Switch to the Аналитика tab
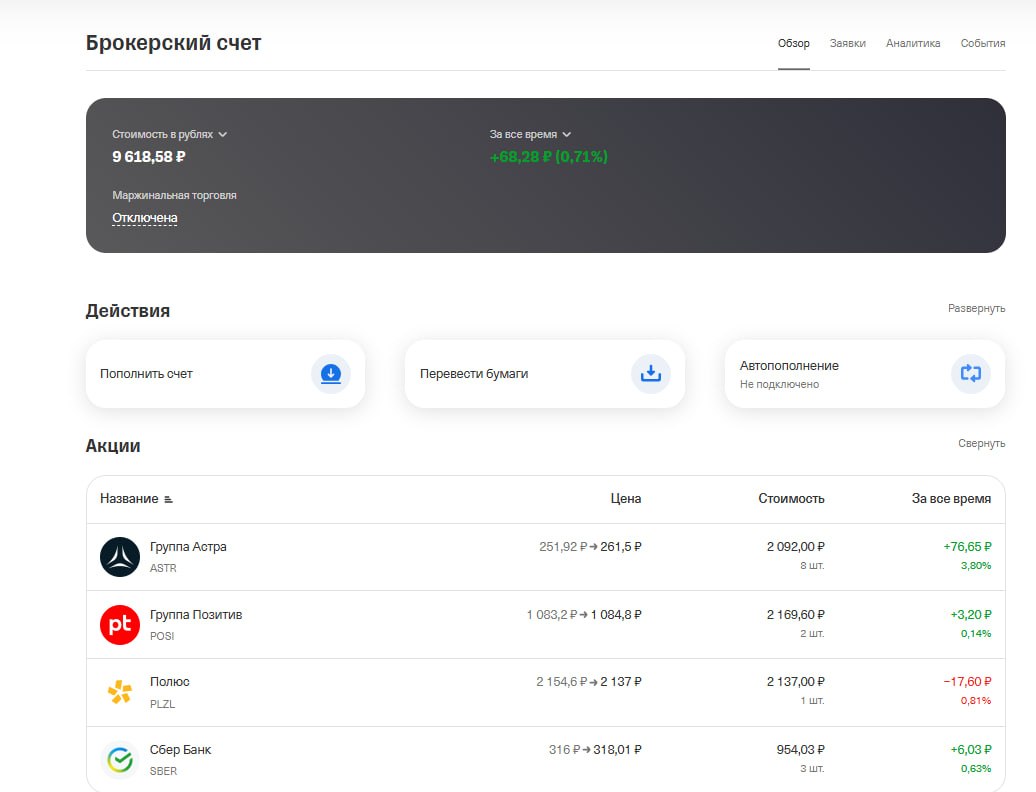The width and height of the screenshot is (1036, 792). (x=912, y=44)
